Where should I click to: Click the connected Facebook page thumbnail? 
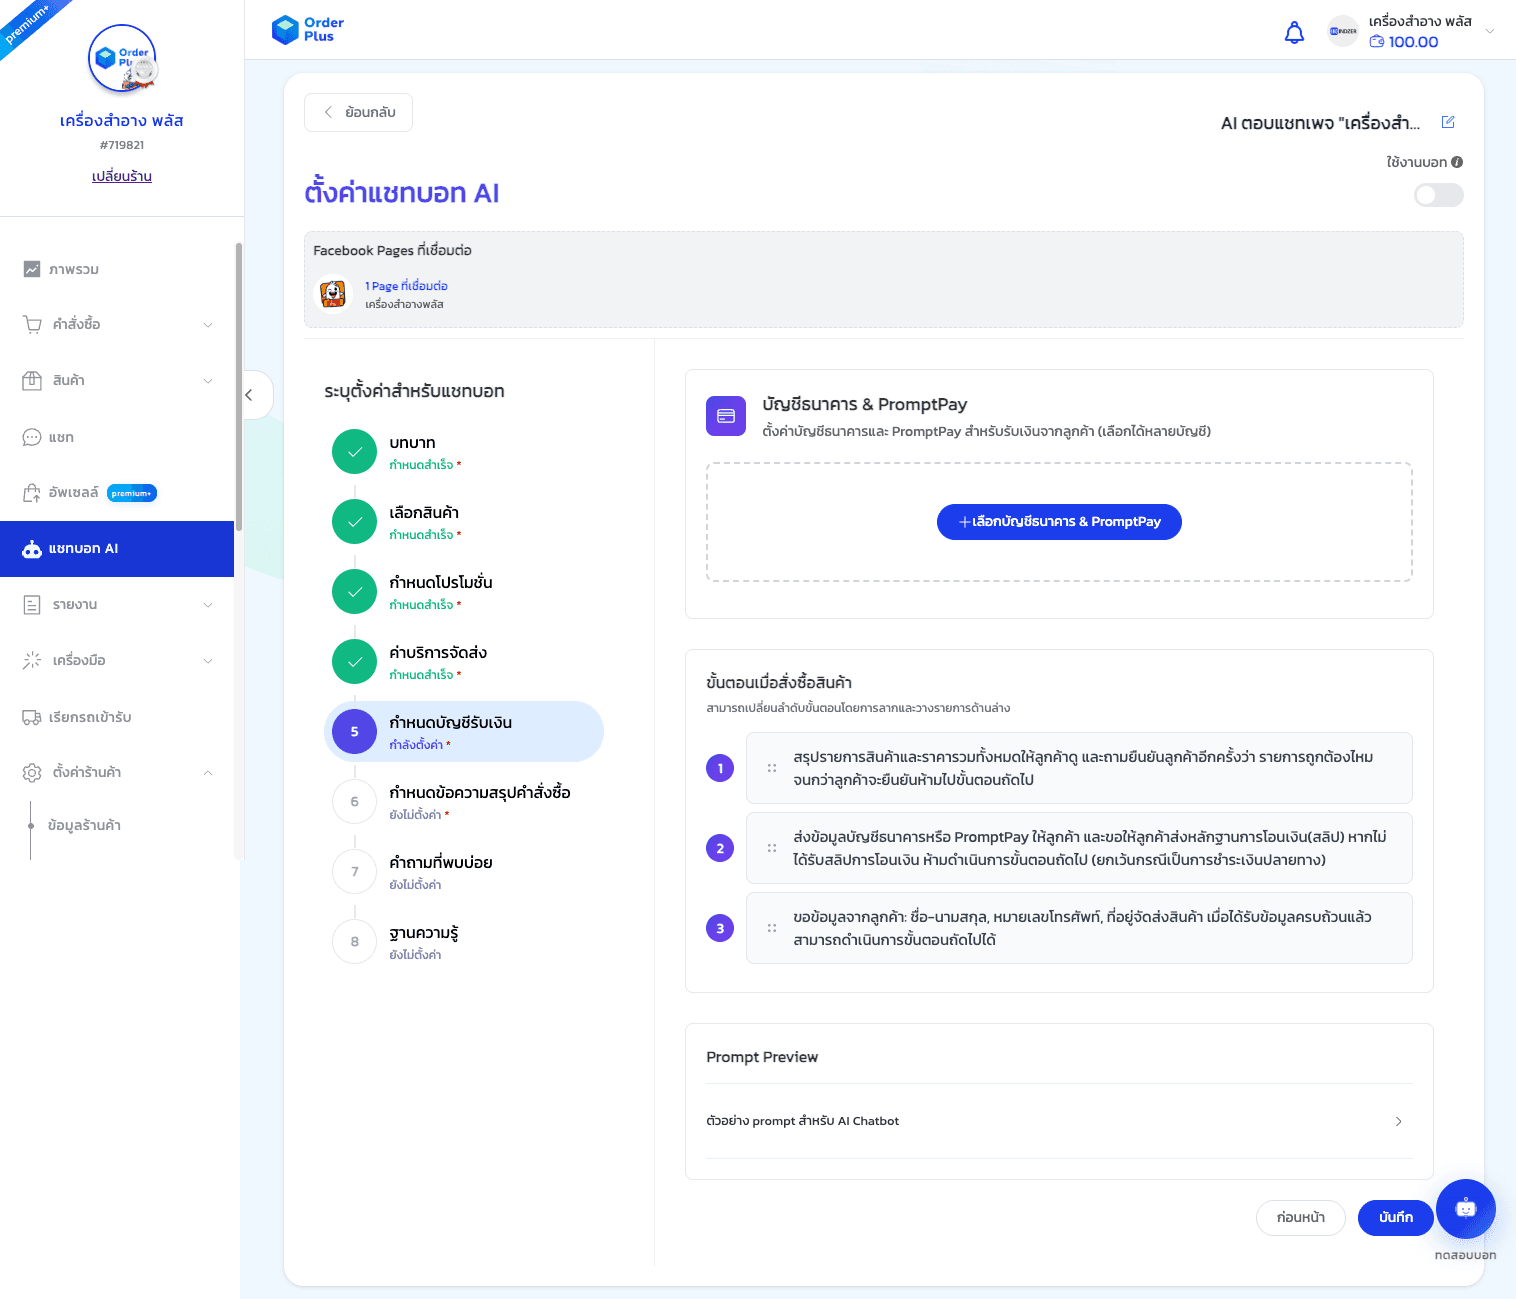333,293
